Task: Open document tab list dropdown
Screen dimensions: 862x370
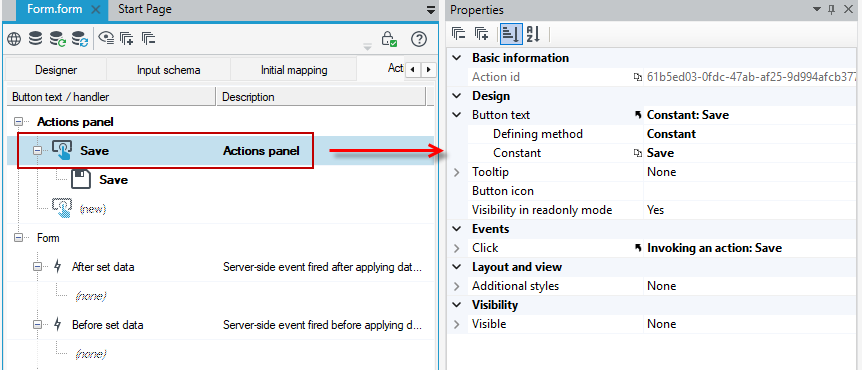Action: click(x=430, y=9)
